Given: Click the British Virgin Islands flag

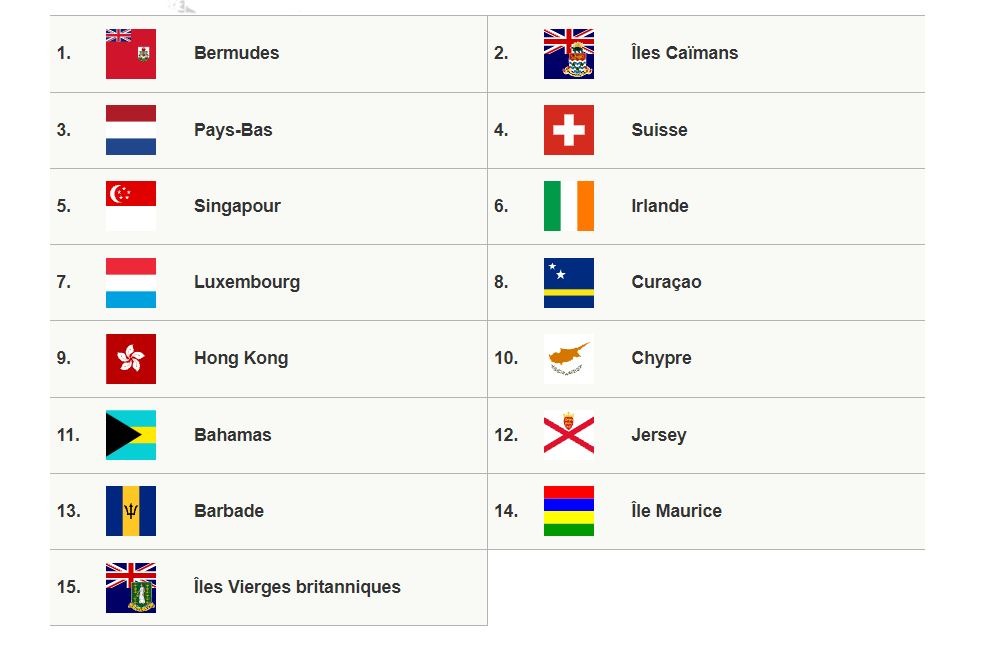Looking at the screenshot, I should (131, 588).
